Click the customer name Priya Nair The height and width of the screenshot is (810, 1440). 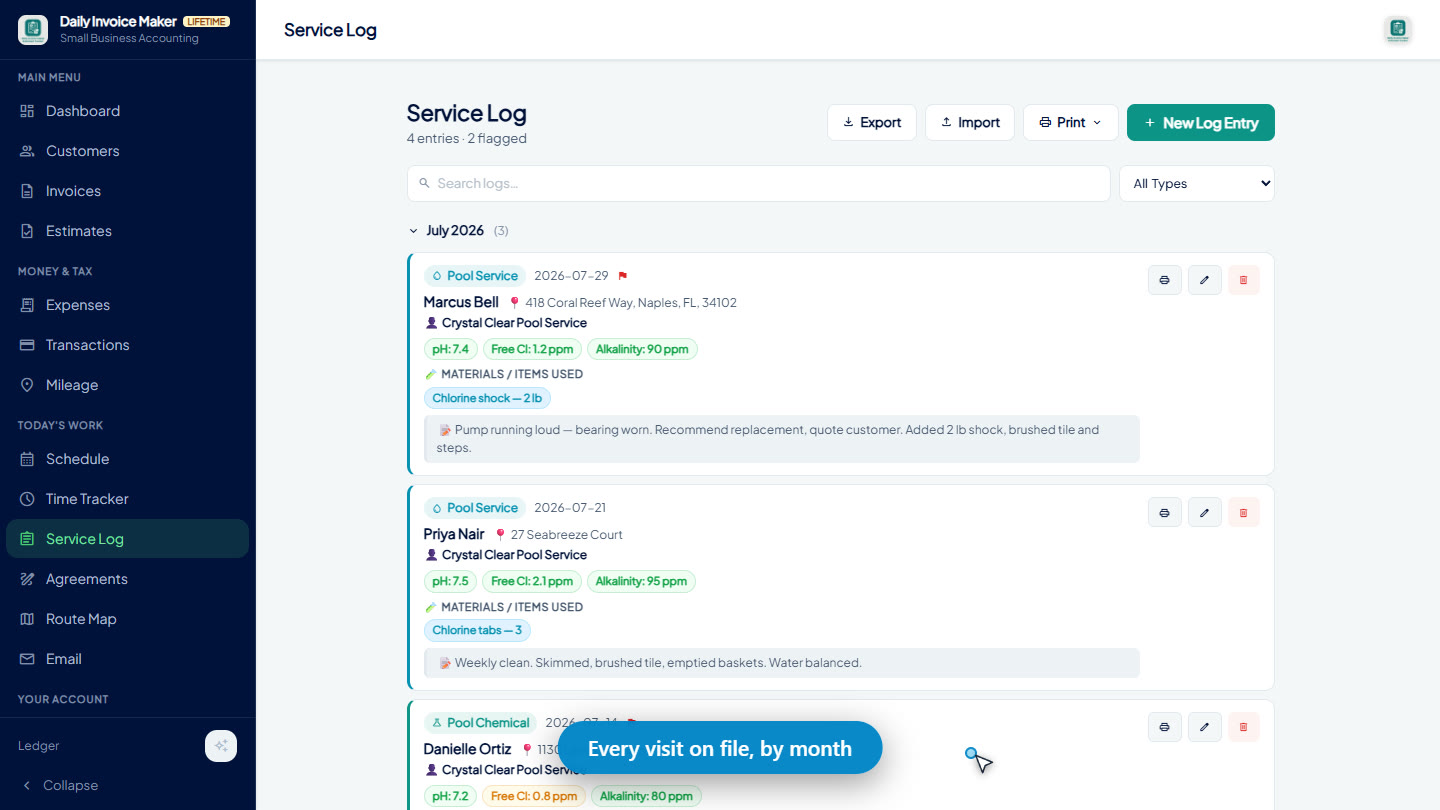pyautogui.click(x=454, y=534)
